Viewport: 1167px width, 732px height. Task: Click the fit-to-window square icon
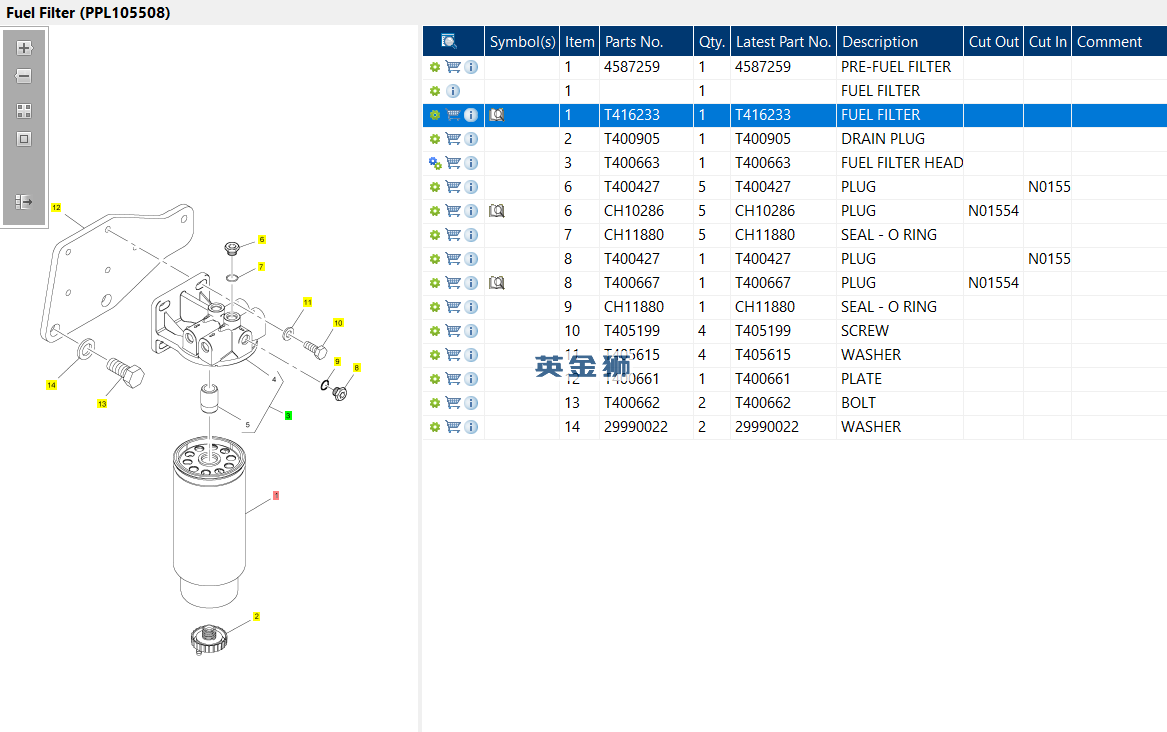click(x=24, y=139)
